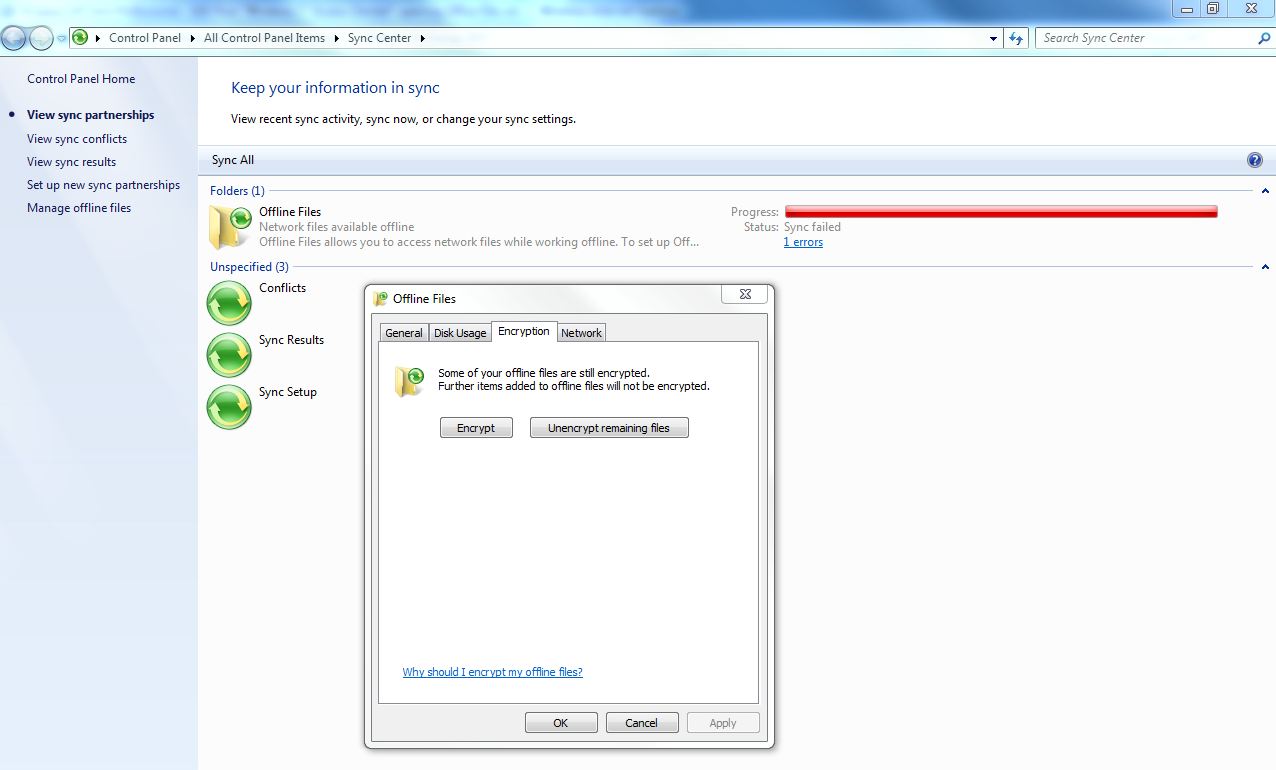Screen dimensions: 1276x770
Task: Click the Sync Center icon in the breadcrumb bar
Action: [80, 37]
